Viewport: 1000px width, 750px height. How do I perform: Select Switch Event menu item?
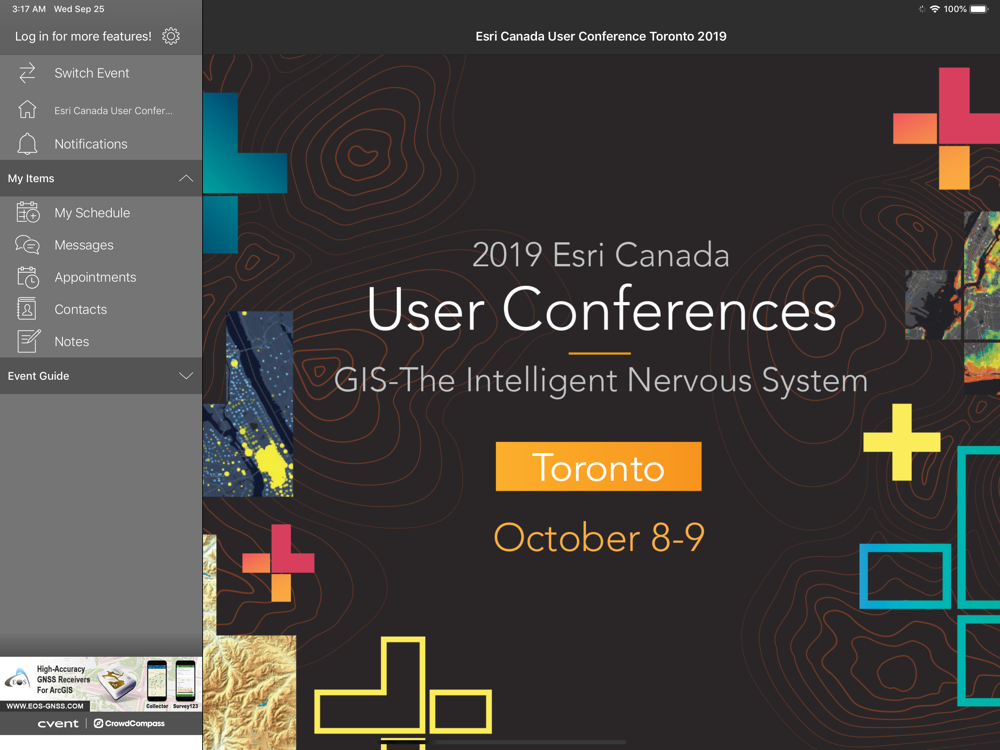(101, 73)
